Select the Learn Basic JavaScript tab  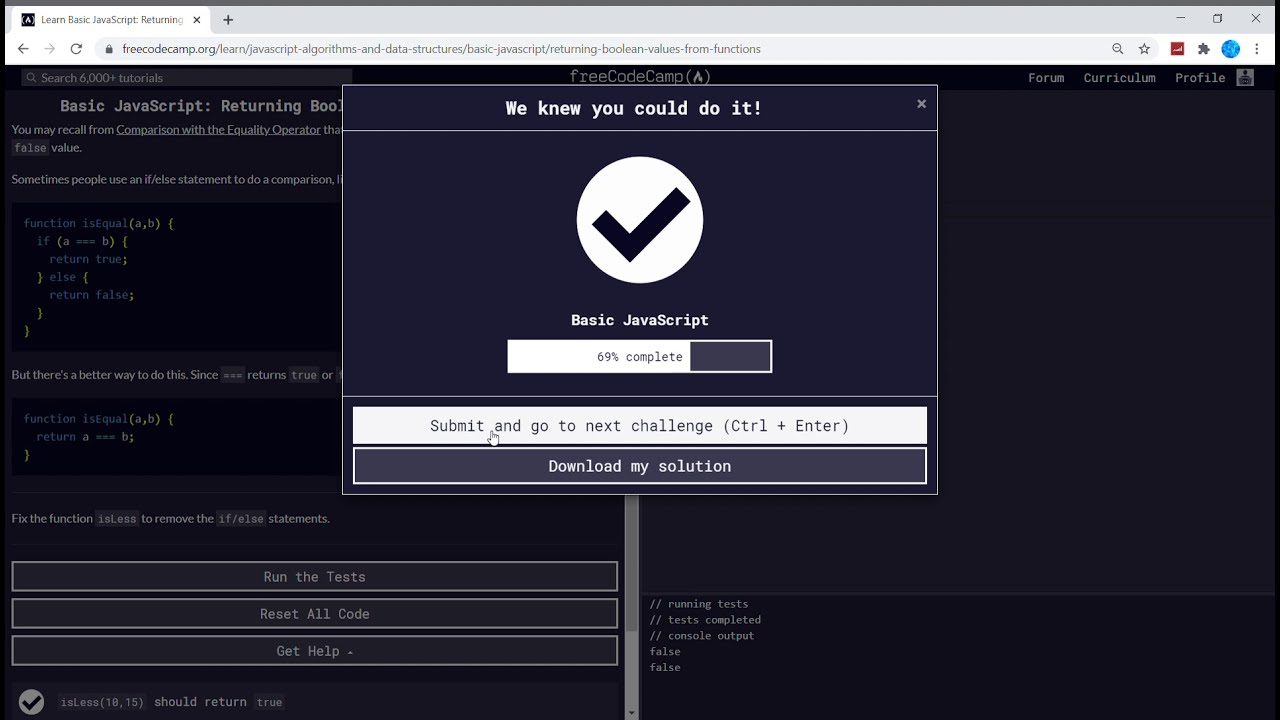[x=112, y=19]
